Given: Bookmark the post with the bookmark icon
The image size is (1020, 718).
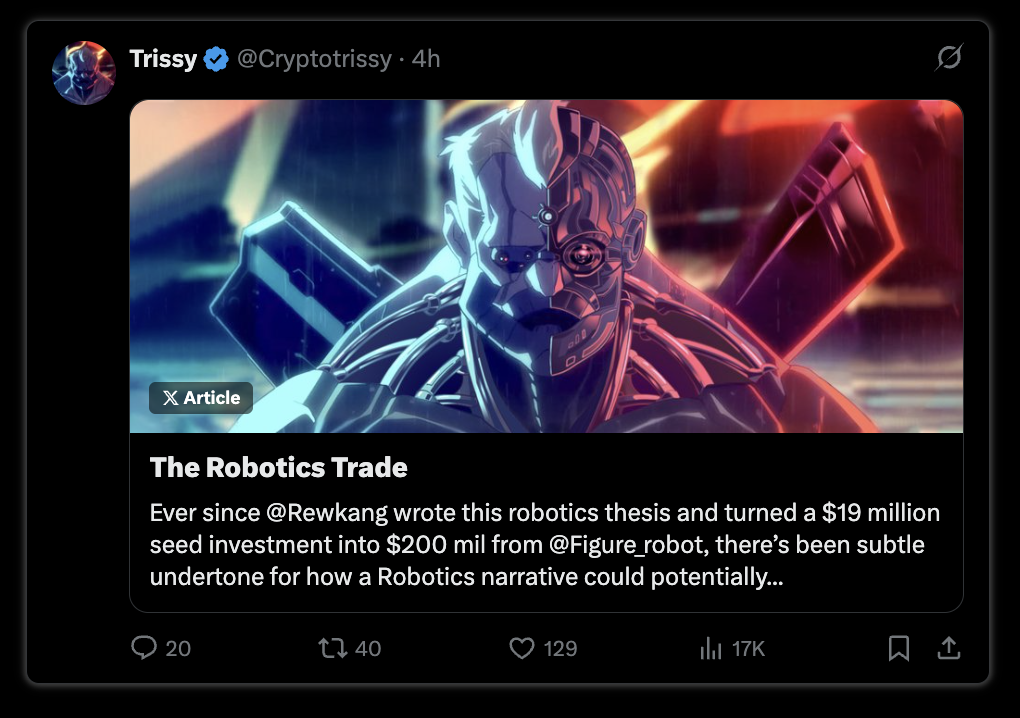Looking at the screenshot, I should click(898, 648).
